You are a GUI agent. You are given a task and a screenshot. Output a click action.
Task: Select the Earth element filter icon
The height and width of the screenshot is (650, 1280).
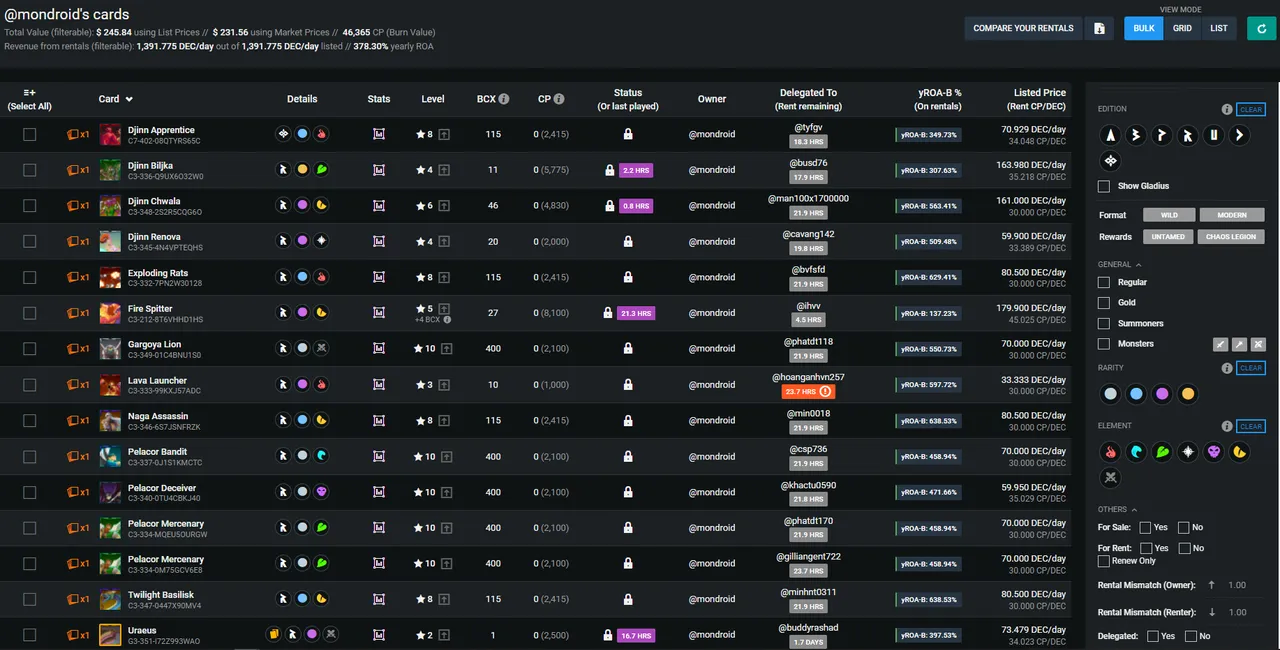1162,453
